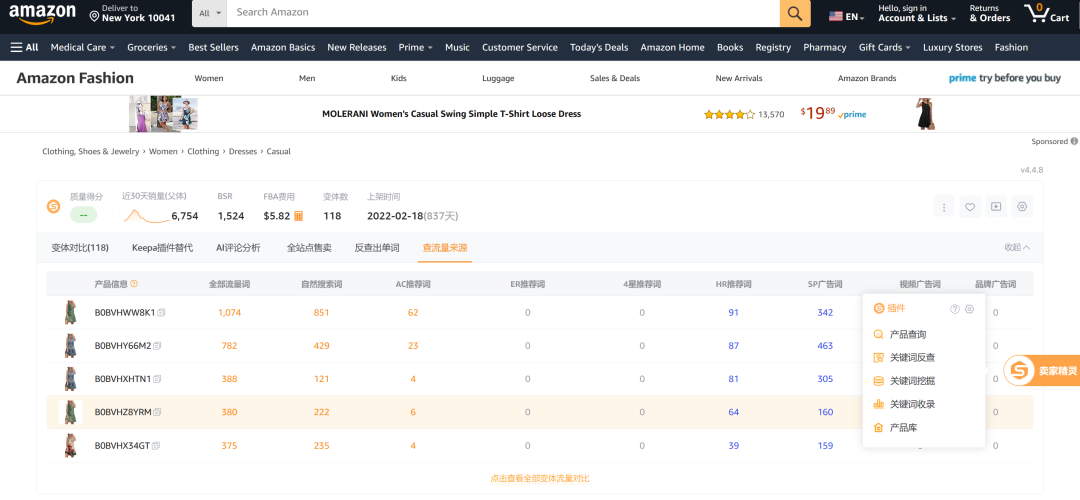Switch to 全站点售卖 tab
Screen dimensions: 1080x500
tap(309, 247)
